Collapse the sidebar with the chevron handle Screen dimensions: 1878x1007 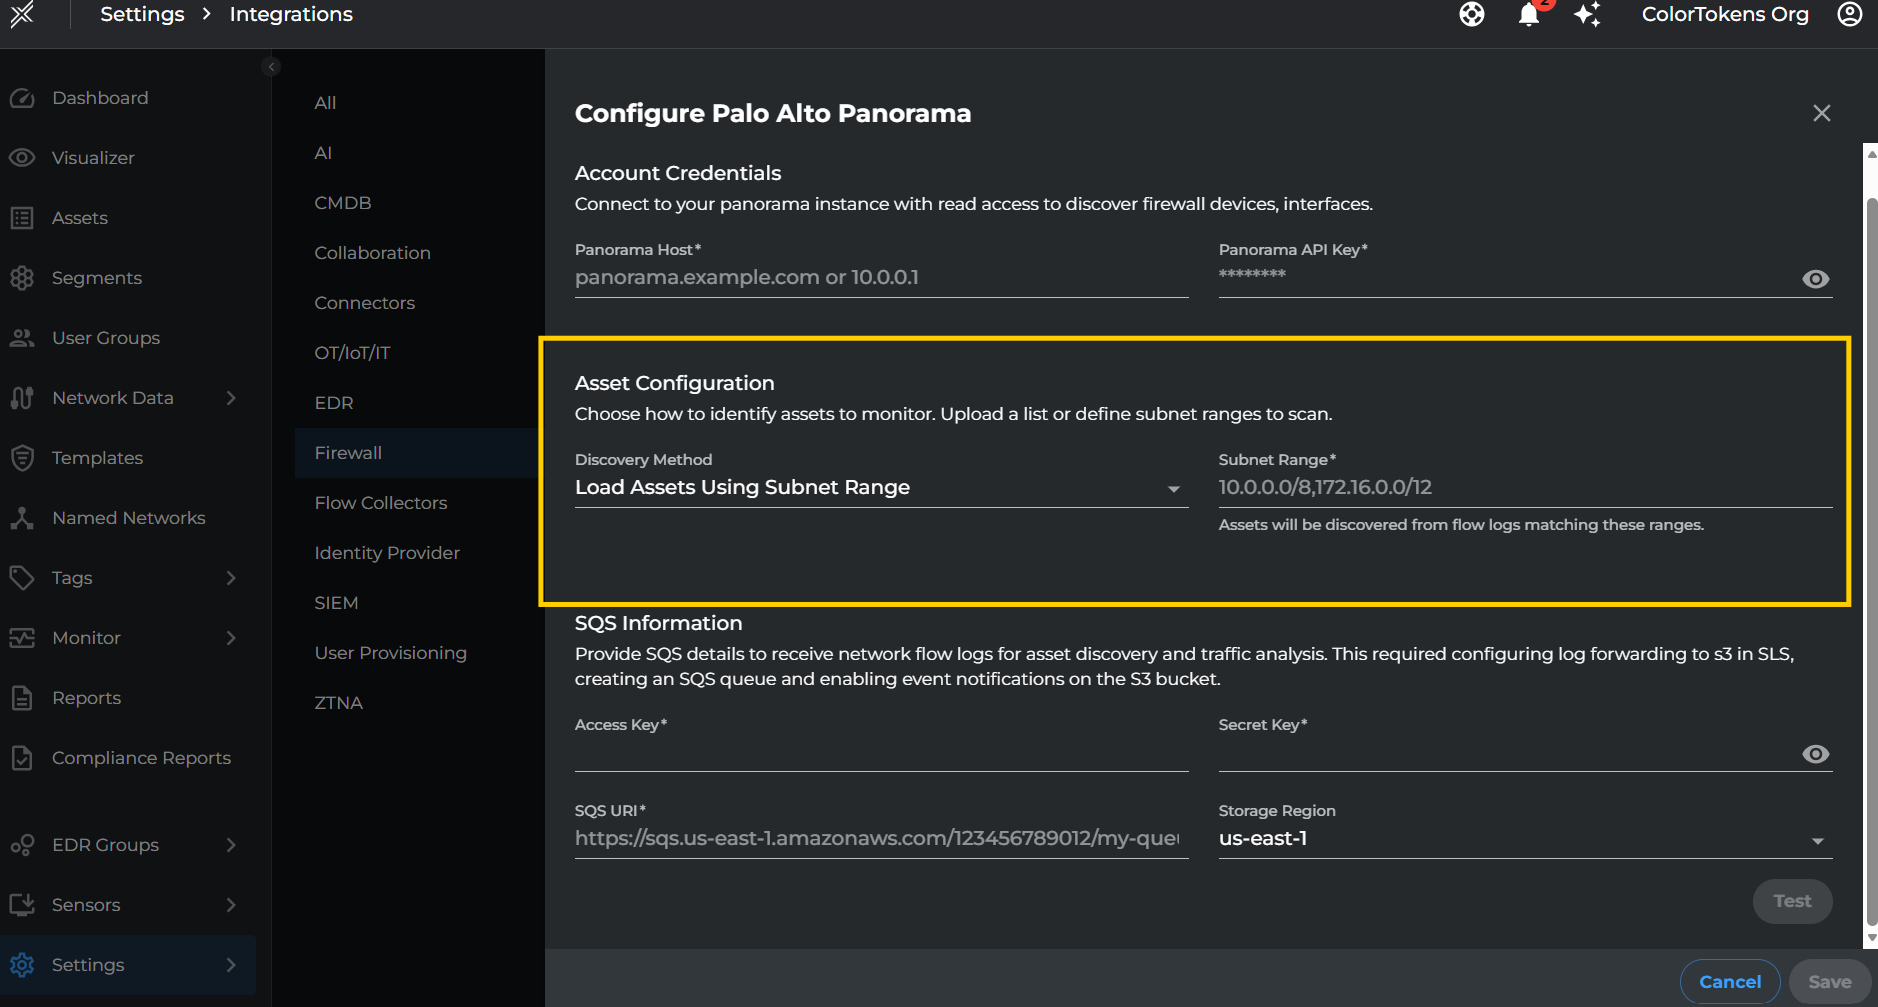[271, 67]
